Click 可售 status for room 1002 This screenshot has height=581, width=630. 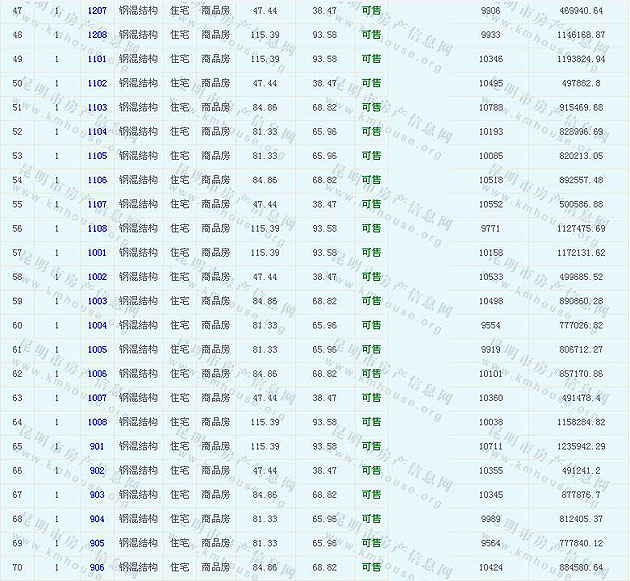pos(371,277)
